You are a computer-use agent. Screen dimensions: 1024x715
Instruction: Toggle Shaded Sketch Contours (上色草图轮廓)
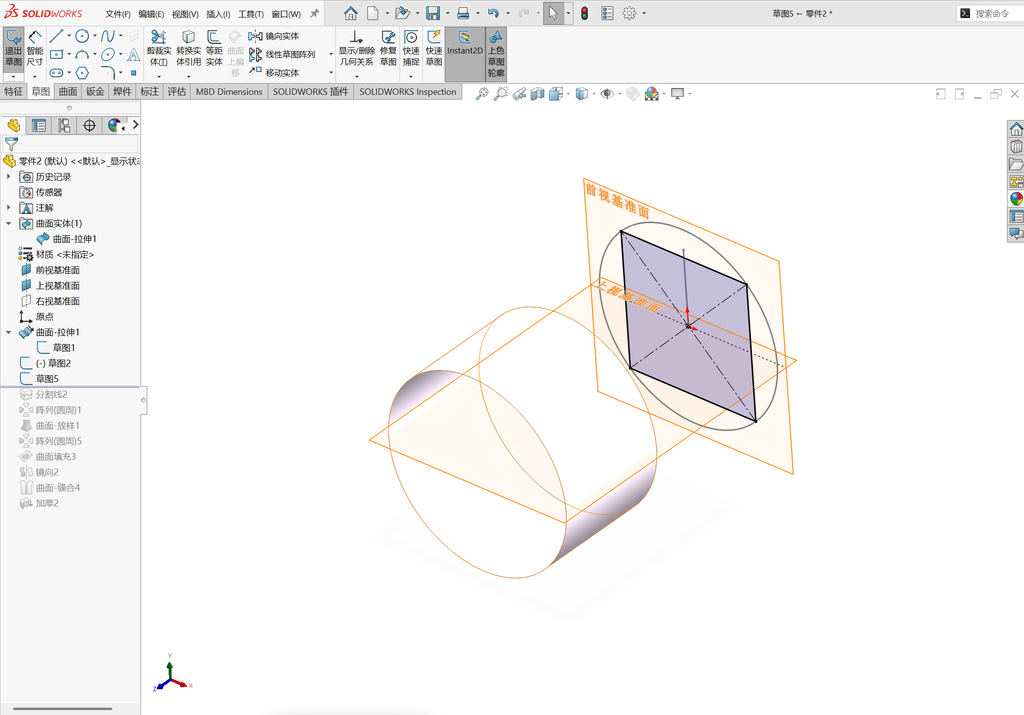coord(496,54)
